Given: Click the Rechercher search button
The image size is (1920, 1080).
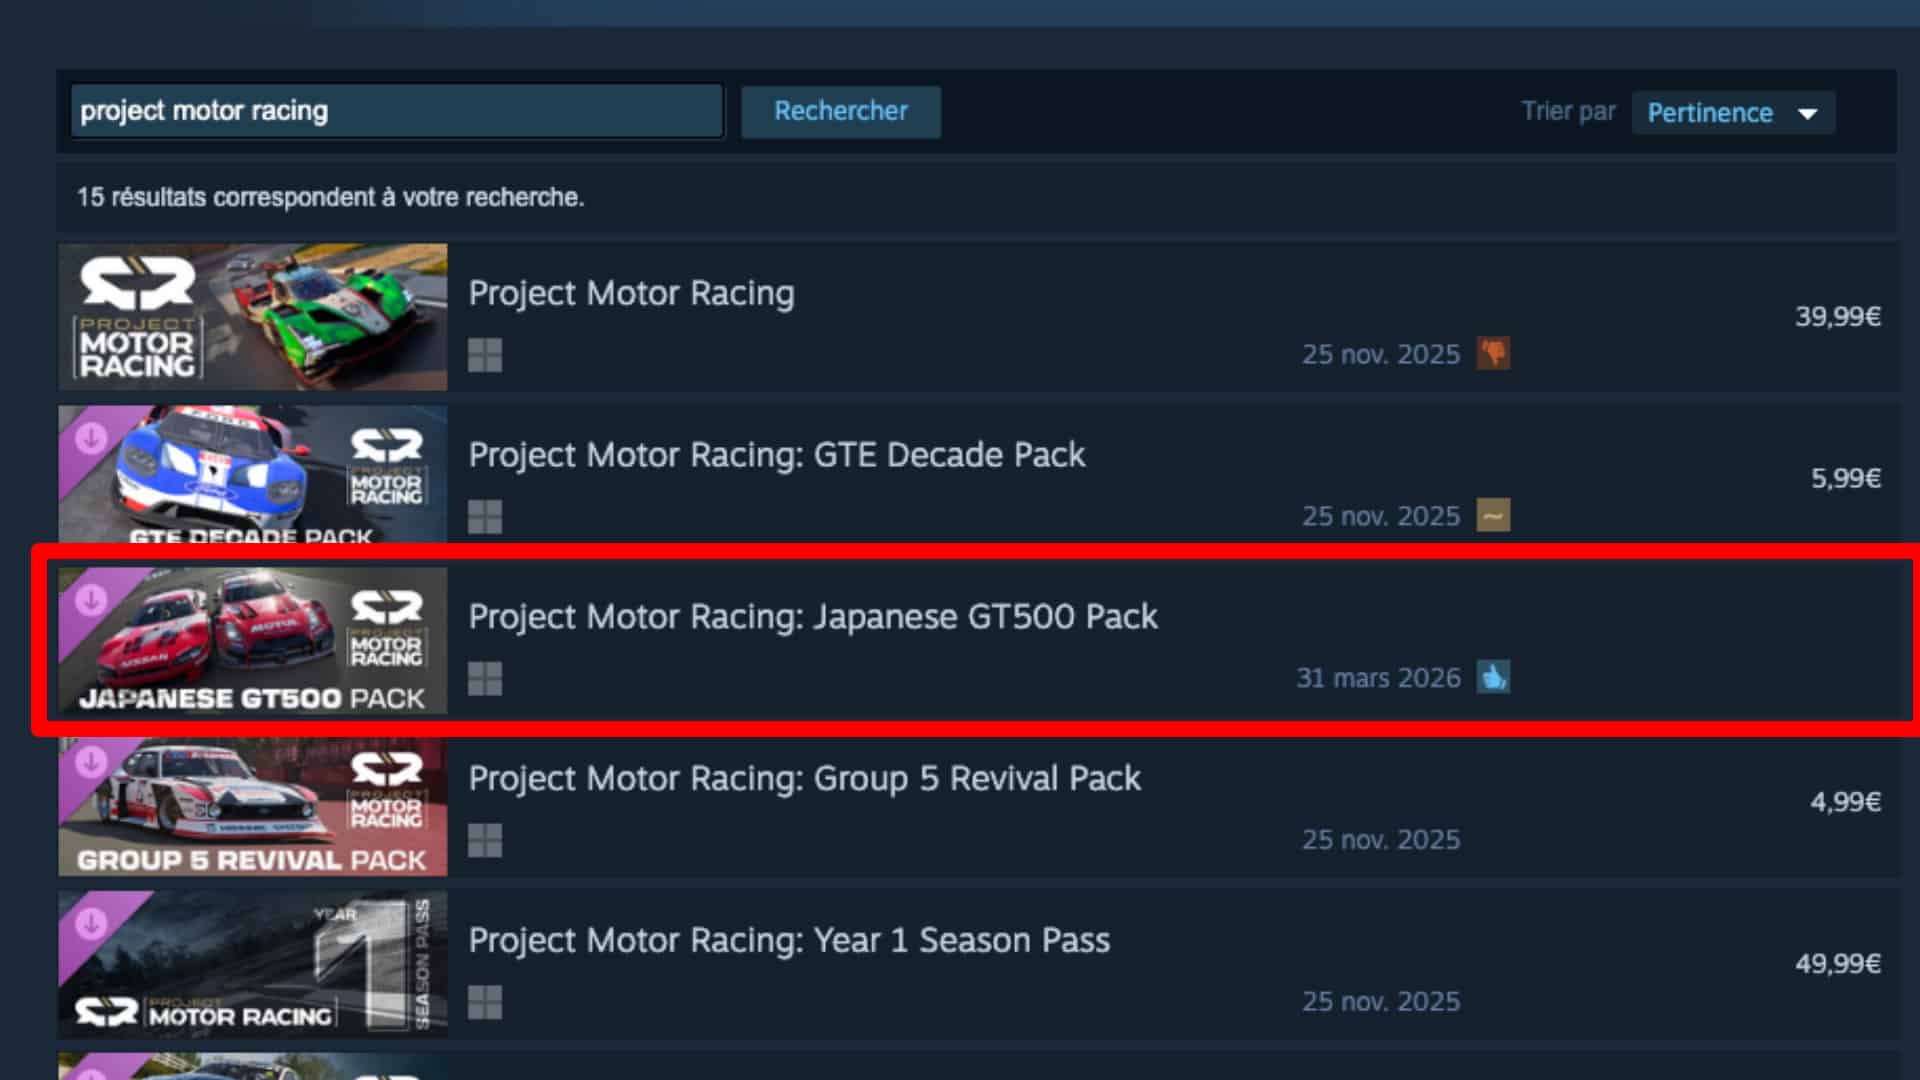Looking at the screenshot, I should point(840,111).
